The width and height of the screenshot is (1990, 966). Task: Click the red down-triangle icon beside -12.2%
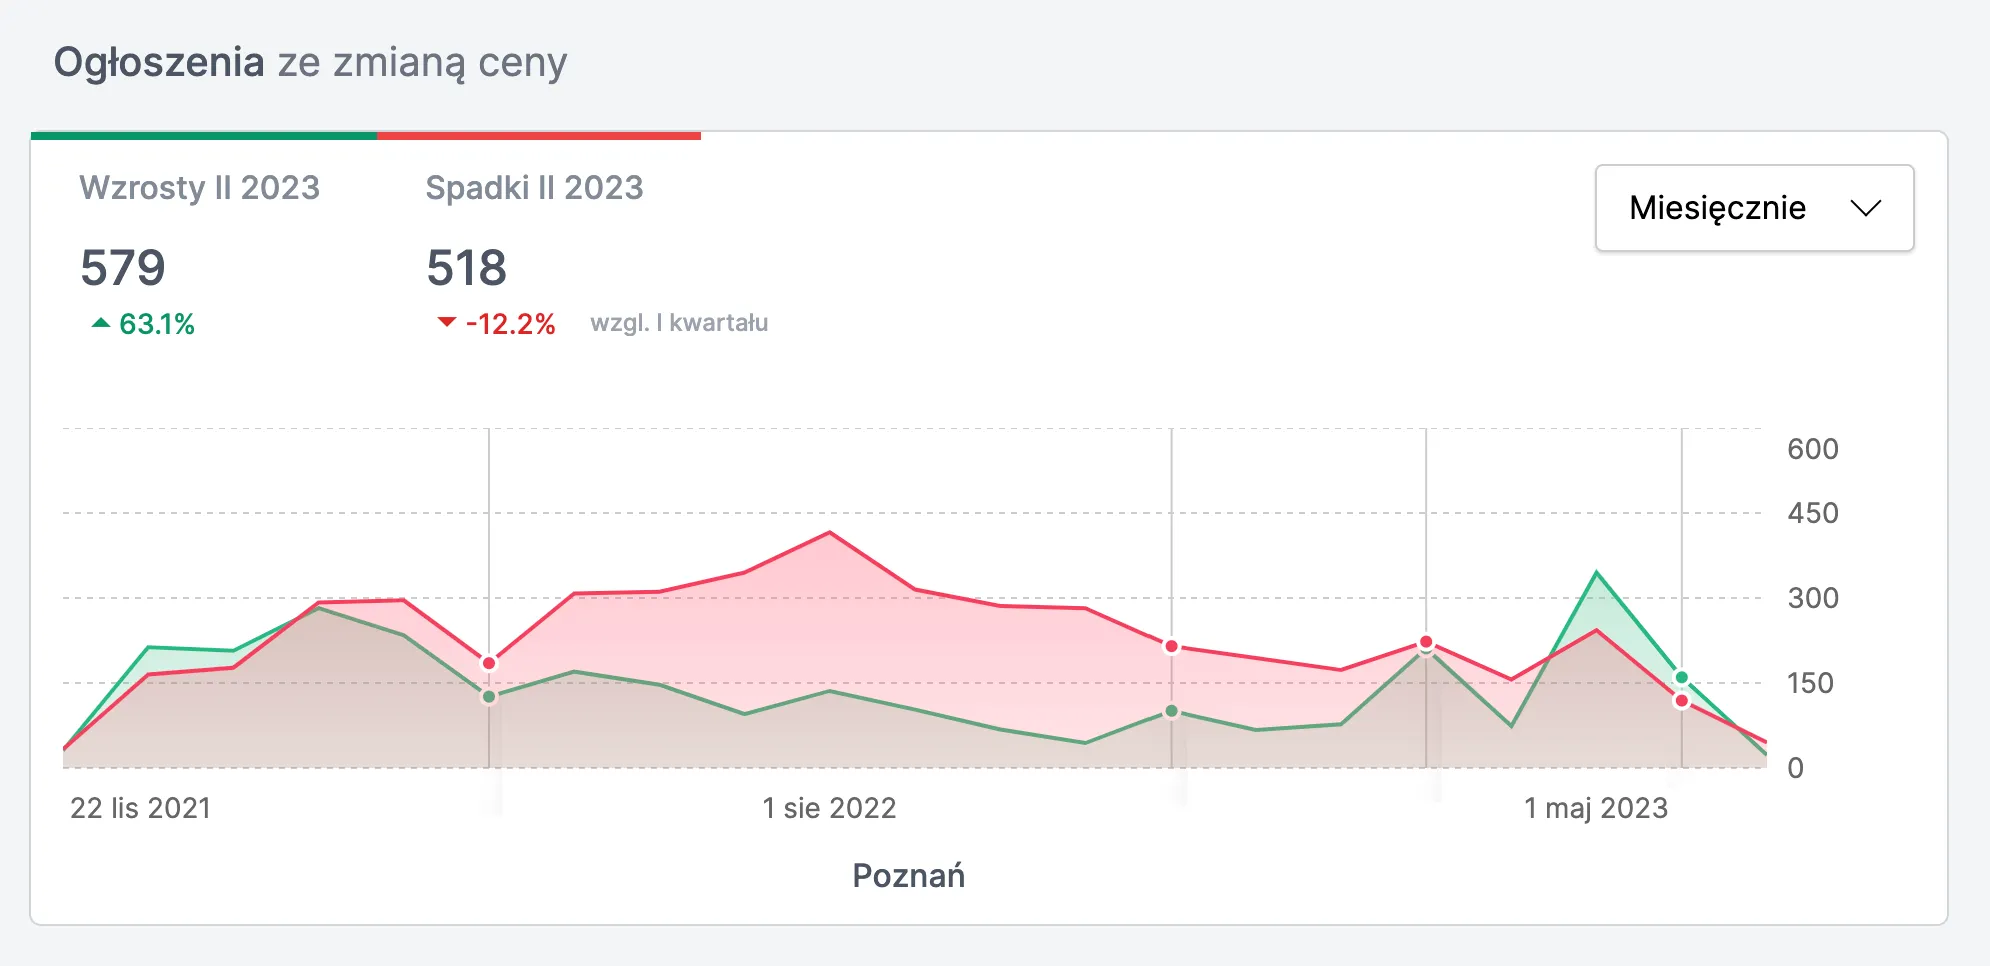click(x=447, y=322)
